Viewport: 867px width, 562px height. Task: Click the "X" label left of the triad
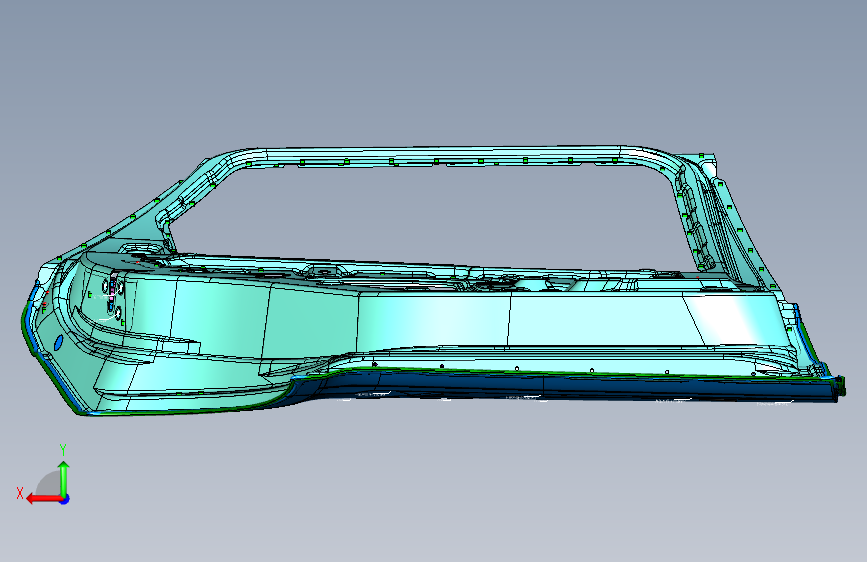coord(20,493)
